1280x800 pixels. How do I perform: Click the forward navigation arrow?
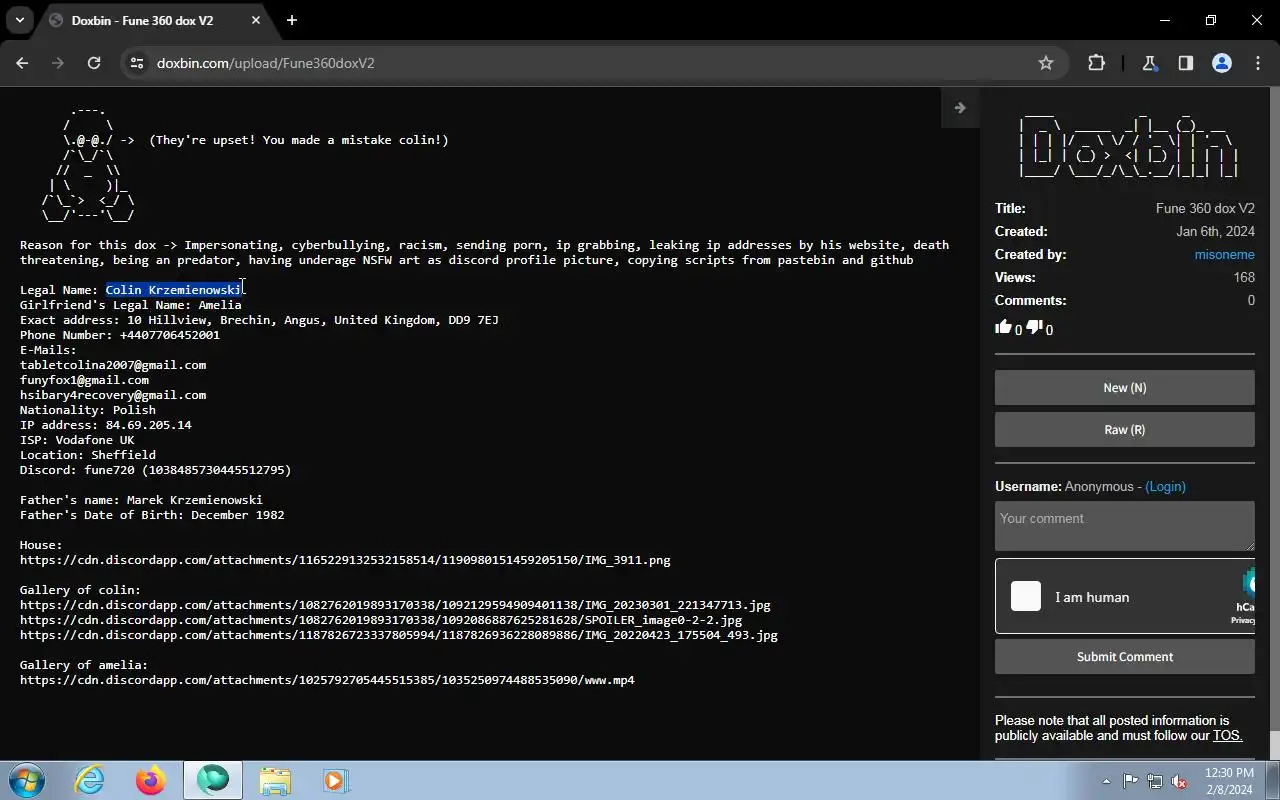click(58, 63)
